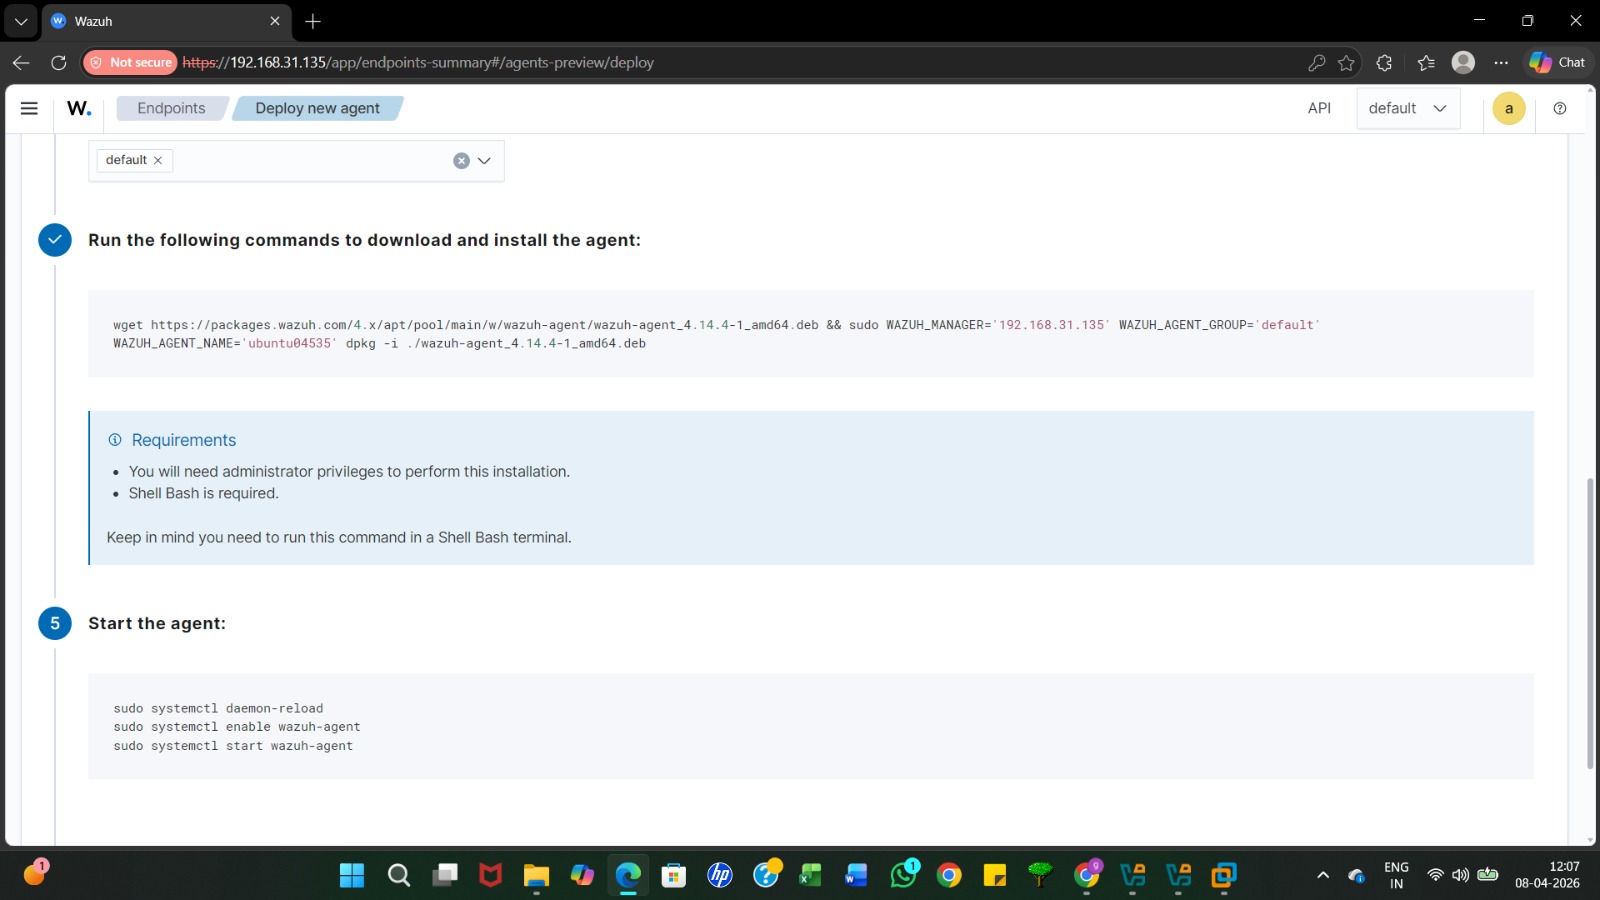Close the Wazuh browser tab

275,21
